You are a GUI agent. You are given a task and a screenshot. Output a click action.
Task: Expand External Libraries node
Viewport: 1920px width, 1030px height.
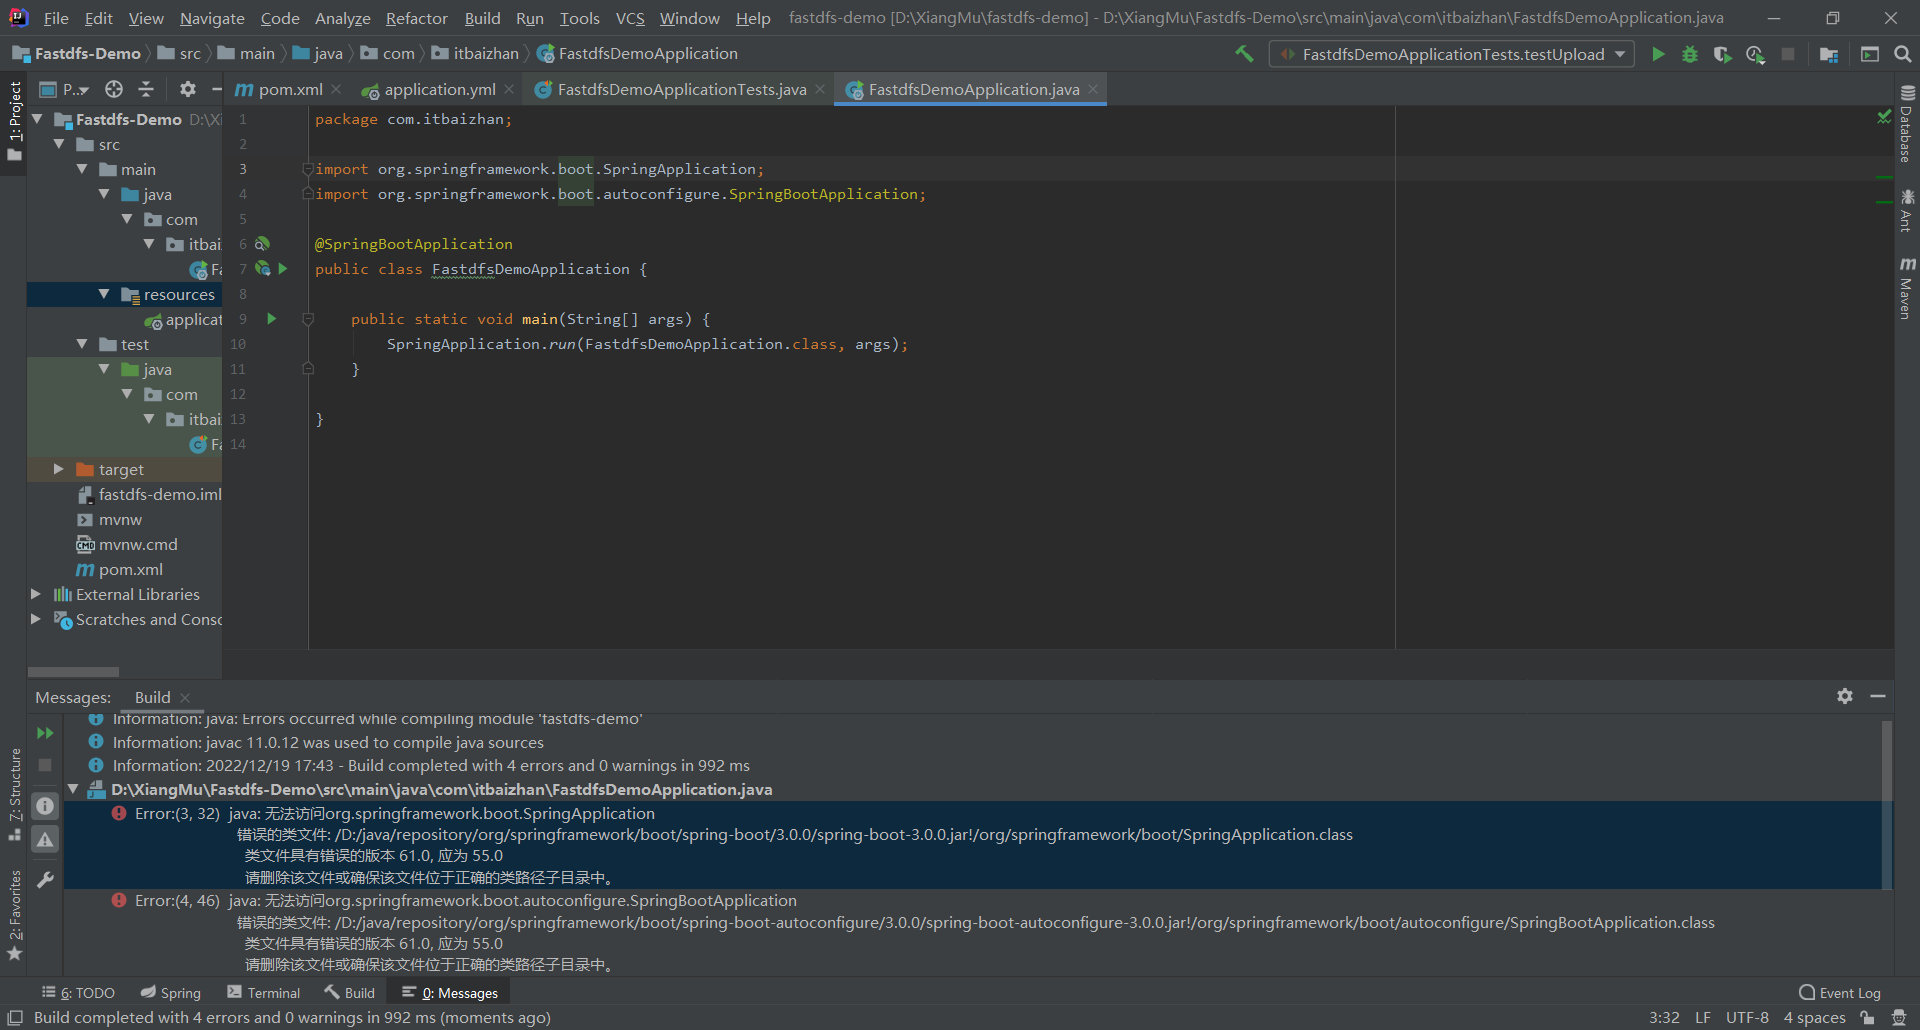pyautogui.click(x=36, y=594)
